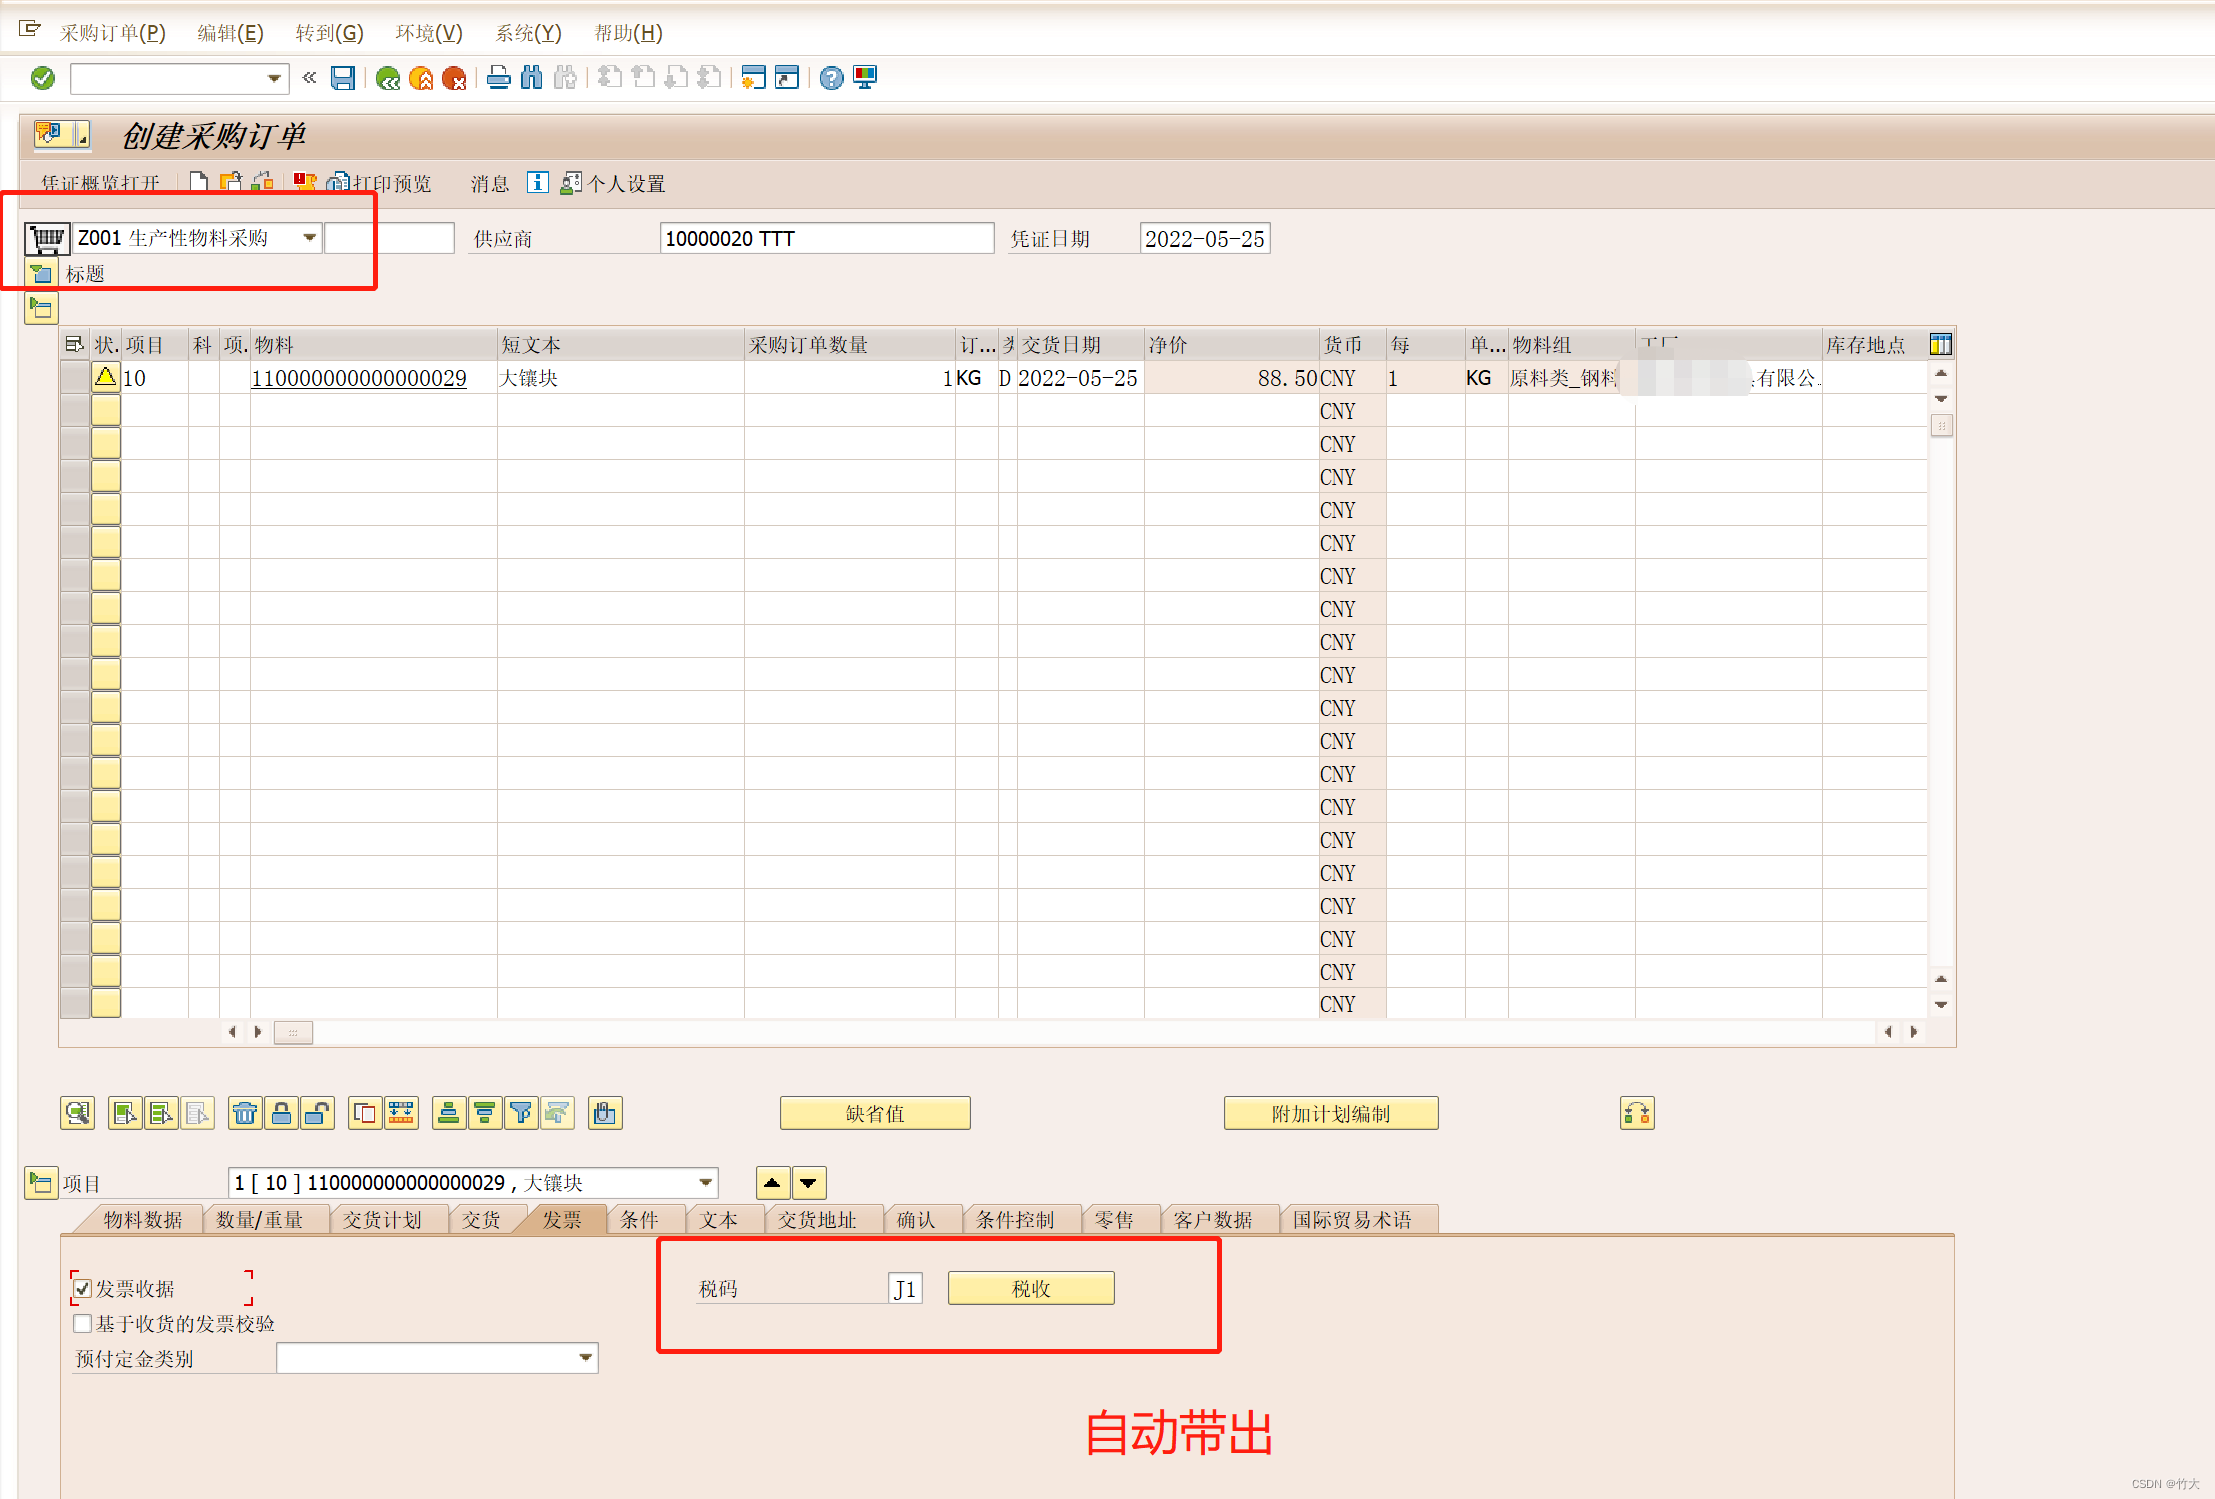Lock the item using the padlock icon
Image resolution: width=2215 pixels, height=1499 pixels.
[282, 1113]
